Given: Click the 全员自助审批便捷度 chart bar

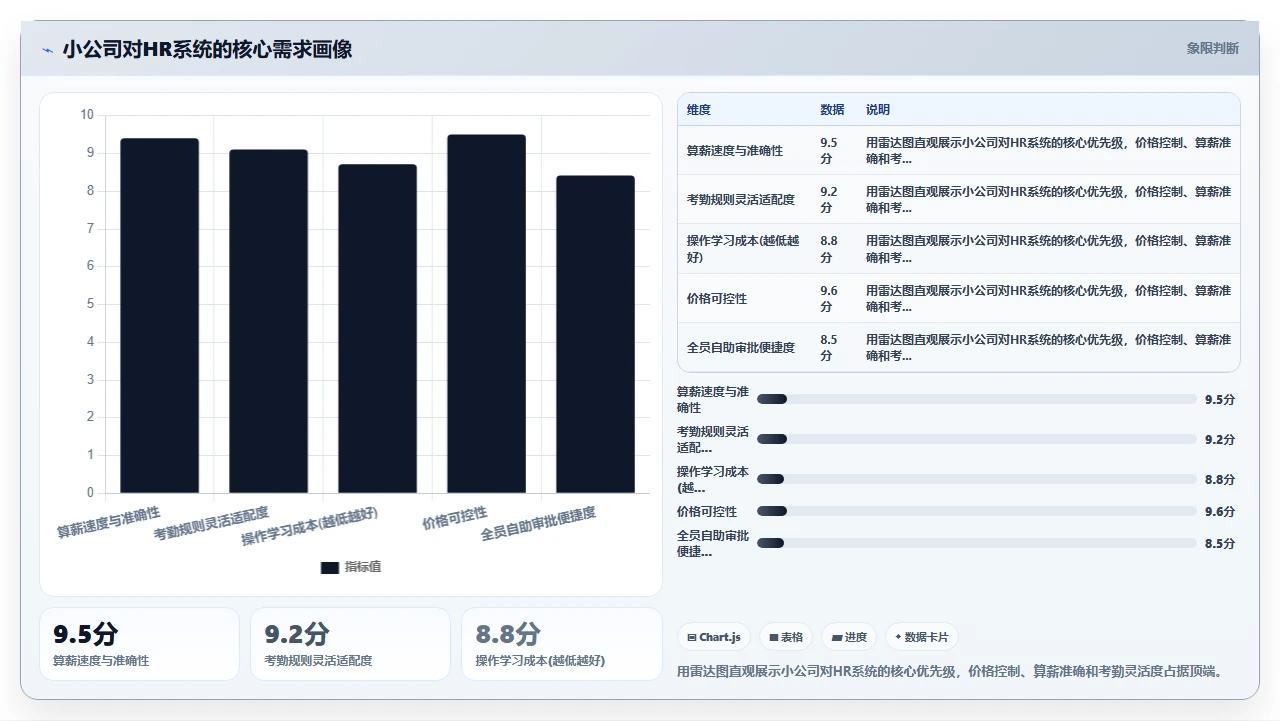Looking at the screenshot, I should [596, 334].
